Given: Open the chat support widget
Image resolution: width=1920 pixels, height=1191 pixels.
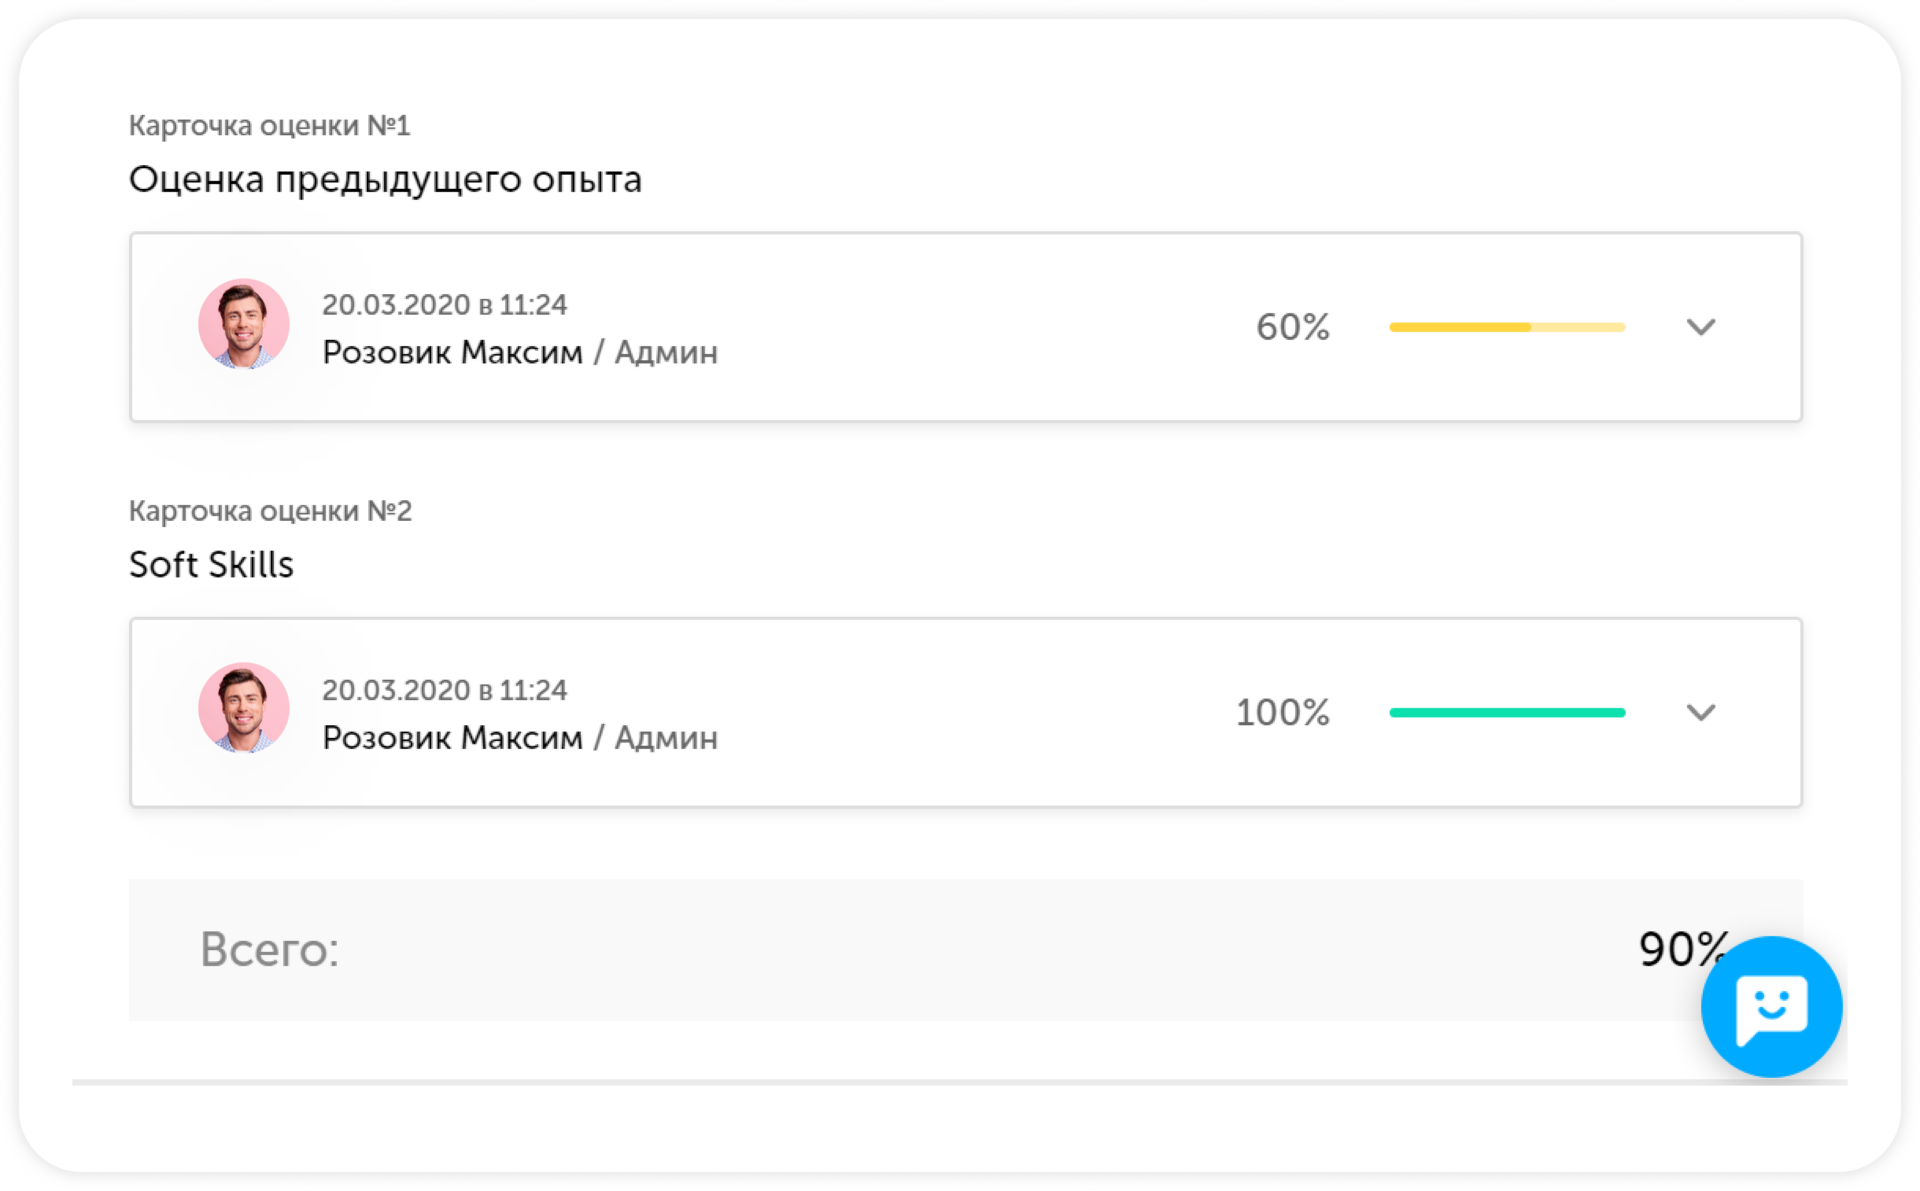Looking at the screenshot, I should click(x=1771, y=1006).
